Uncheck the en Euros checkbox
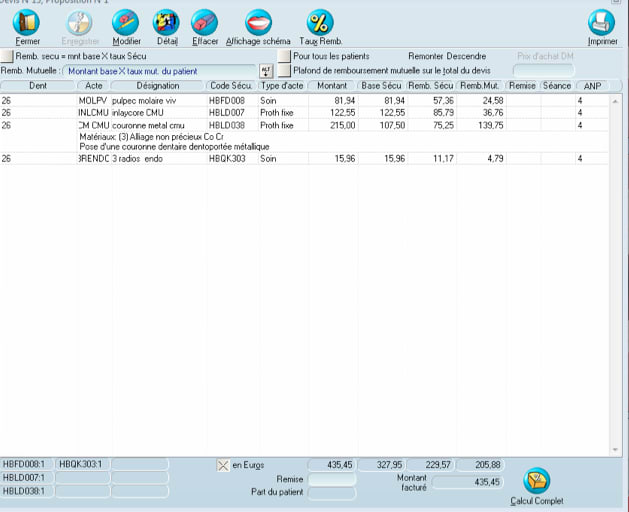 [223, 465]
